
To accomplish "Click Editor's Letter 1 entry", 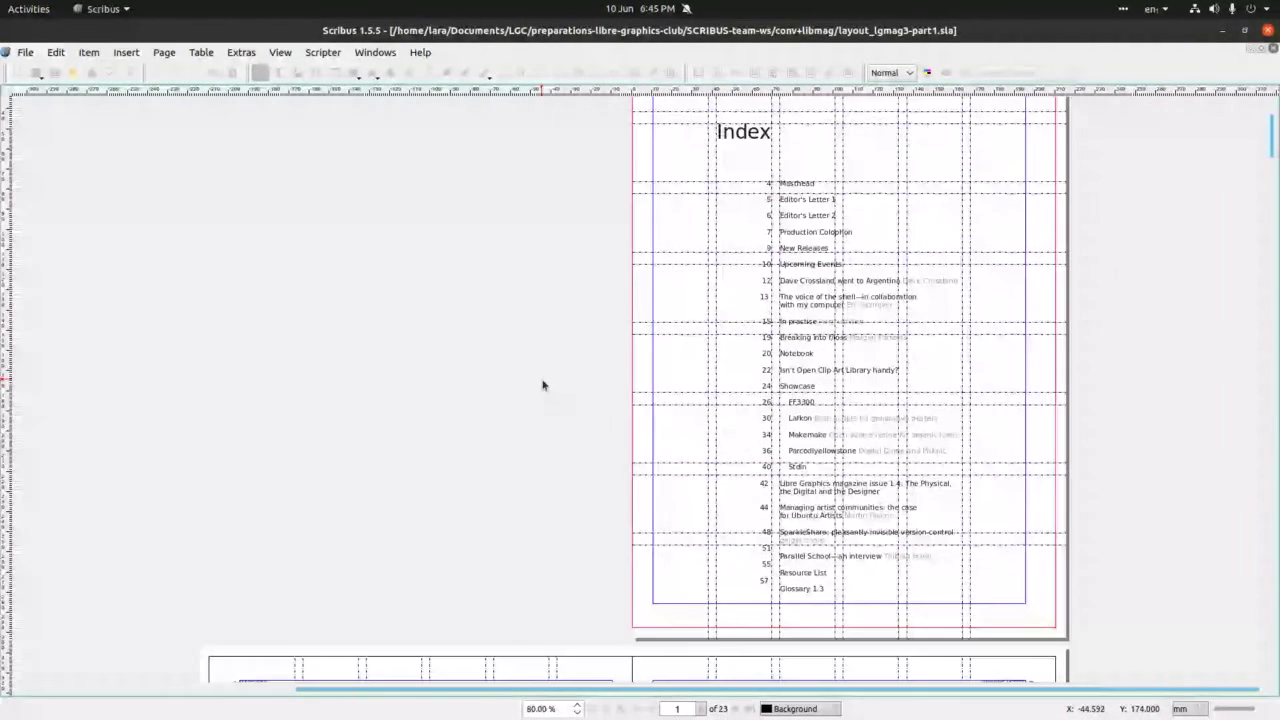I will (x=807, y=200).
